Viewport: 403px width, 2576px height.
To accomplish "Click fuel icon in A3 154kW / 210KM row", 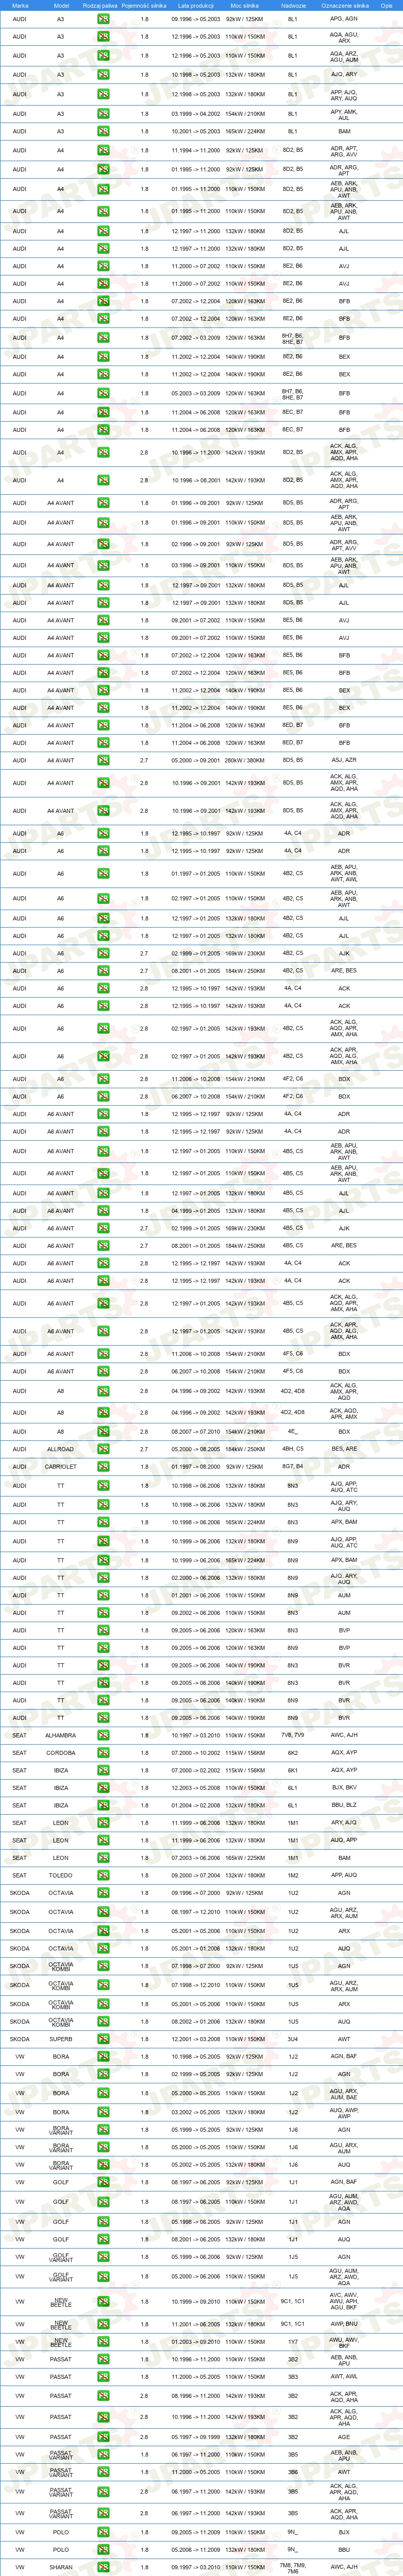I will pos(103,113).
